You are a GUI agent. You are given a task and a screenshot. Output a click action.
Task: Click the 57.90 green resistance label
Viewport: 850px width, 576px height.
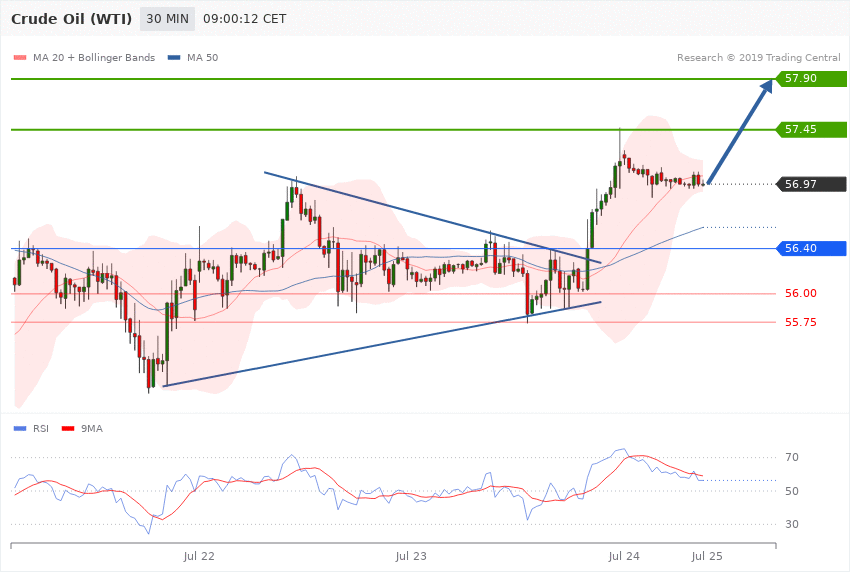[812, 79]
